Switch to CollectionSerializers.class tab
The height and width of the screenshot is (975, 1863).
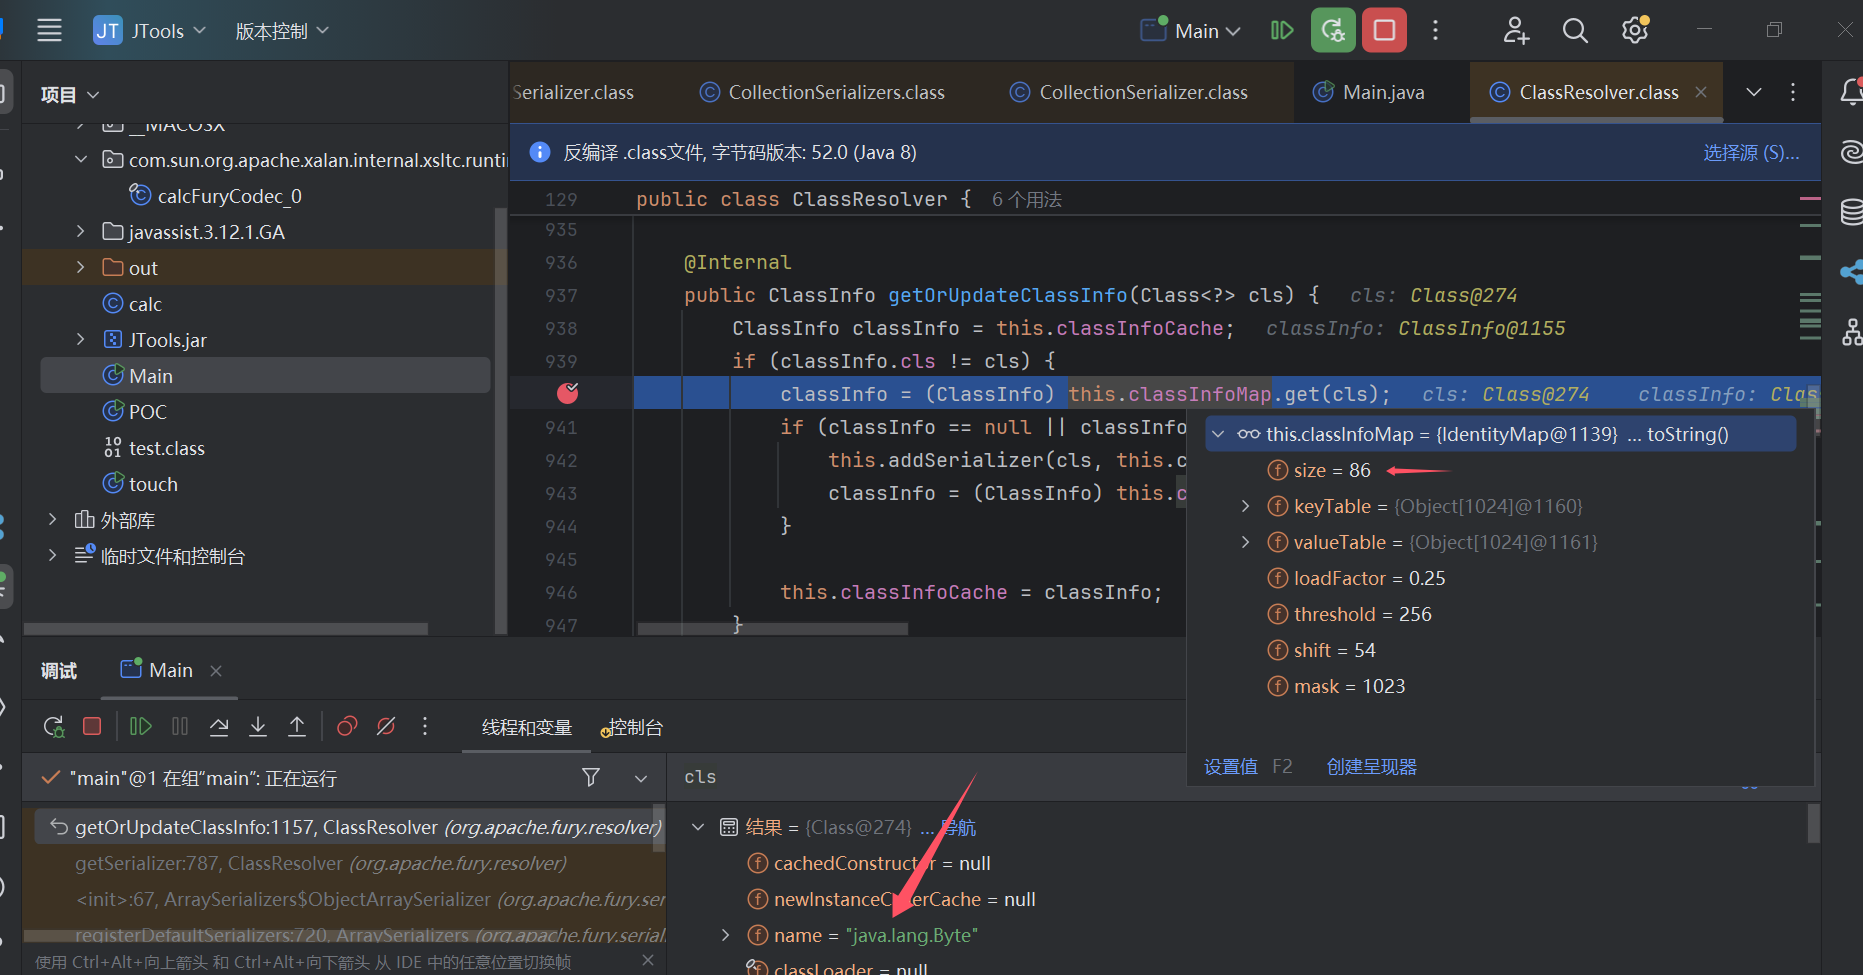(821, 92)
